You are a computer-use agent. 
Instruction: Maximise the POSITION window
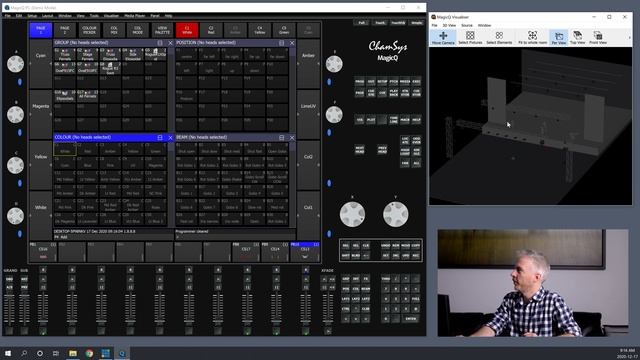[x=281, y=43]
